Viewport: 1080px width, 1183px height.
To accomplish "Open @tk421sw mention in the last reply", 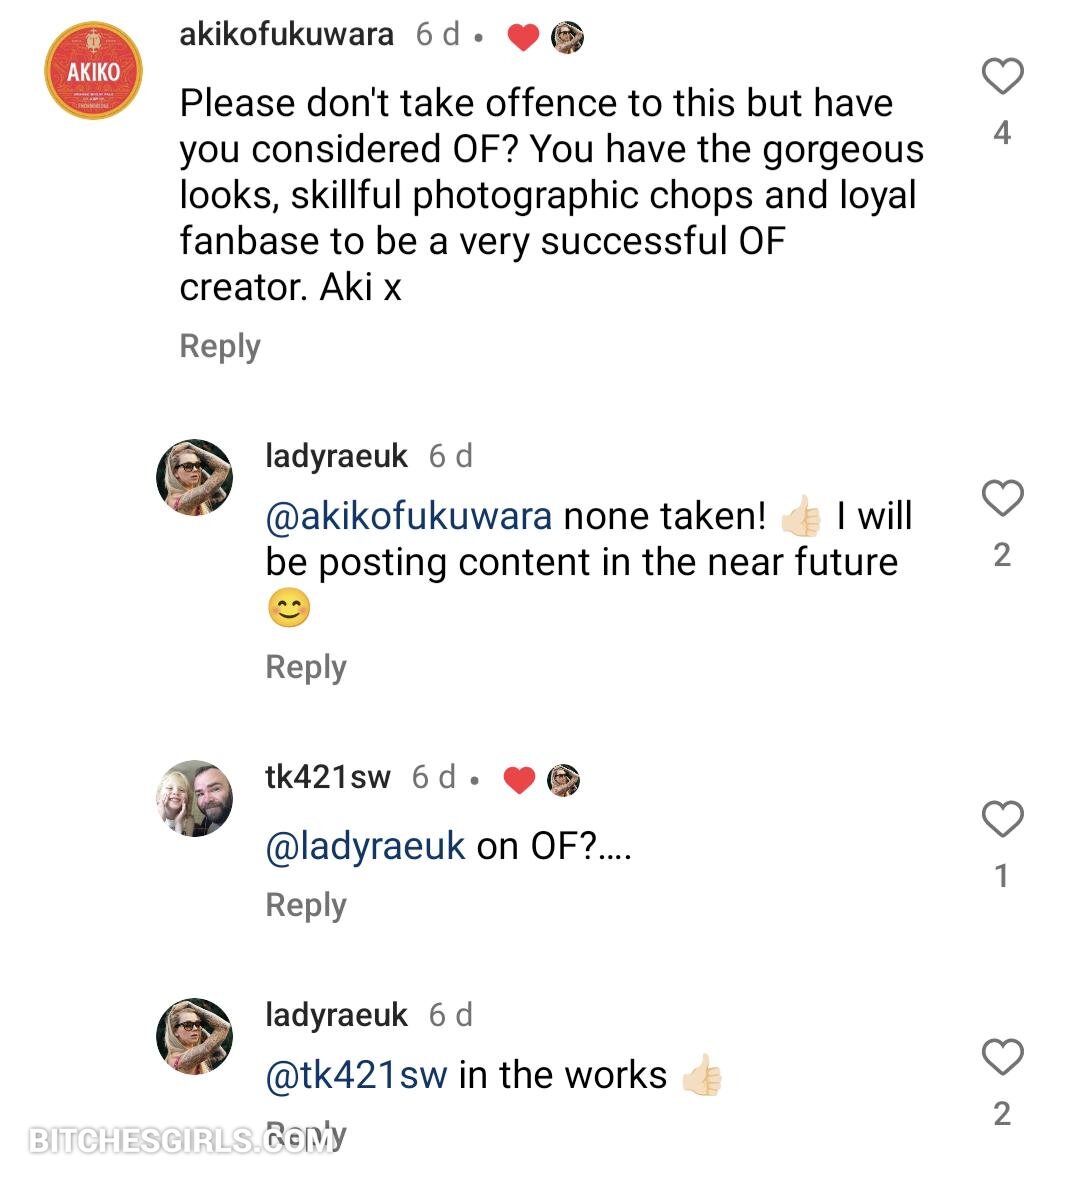I will pyautogui.click(x=357, y=1075).
